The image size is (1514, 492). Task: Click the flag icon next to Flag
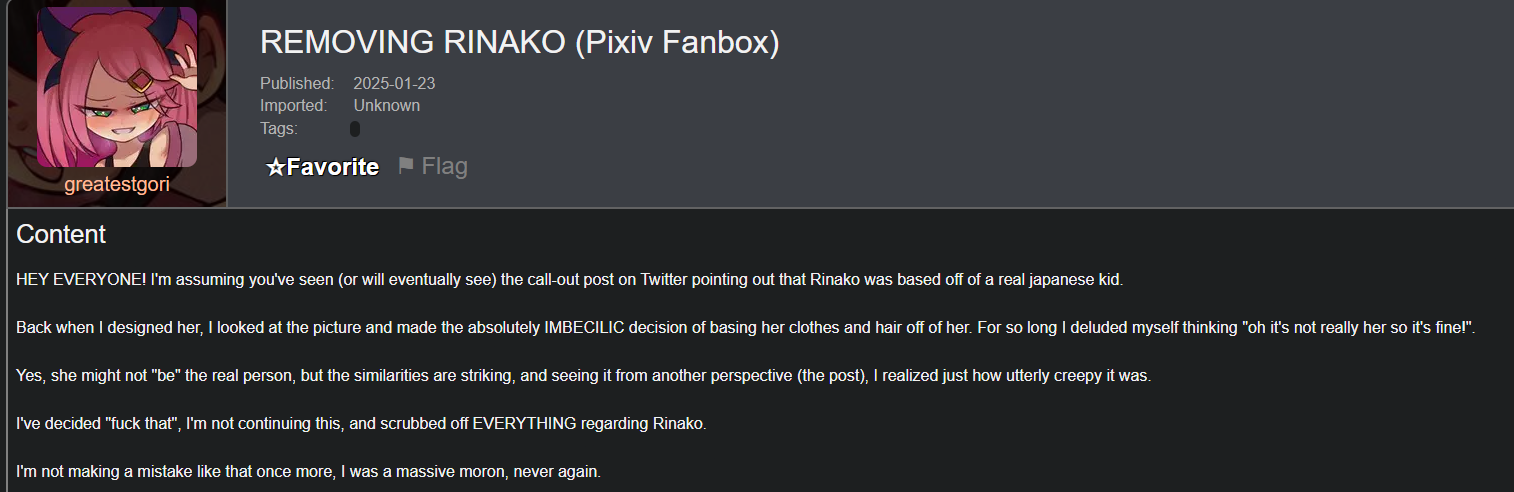[405, 166]
